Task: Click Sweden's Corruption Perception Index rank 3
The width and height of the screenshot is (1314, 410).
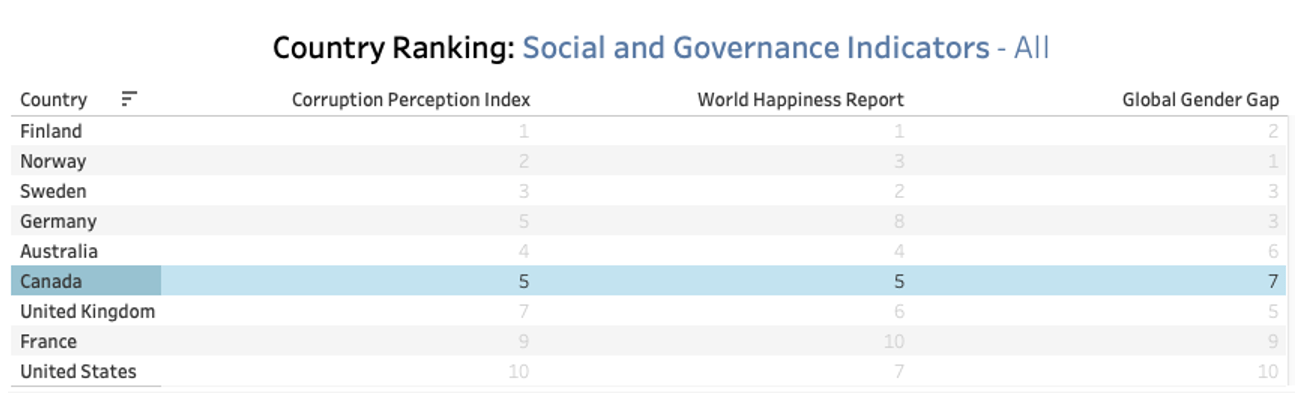Action: (524, 191)
